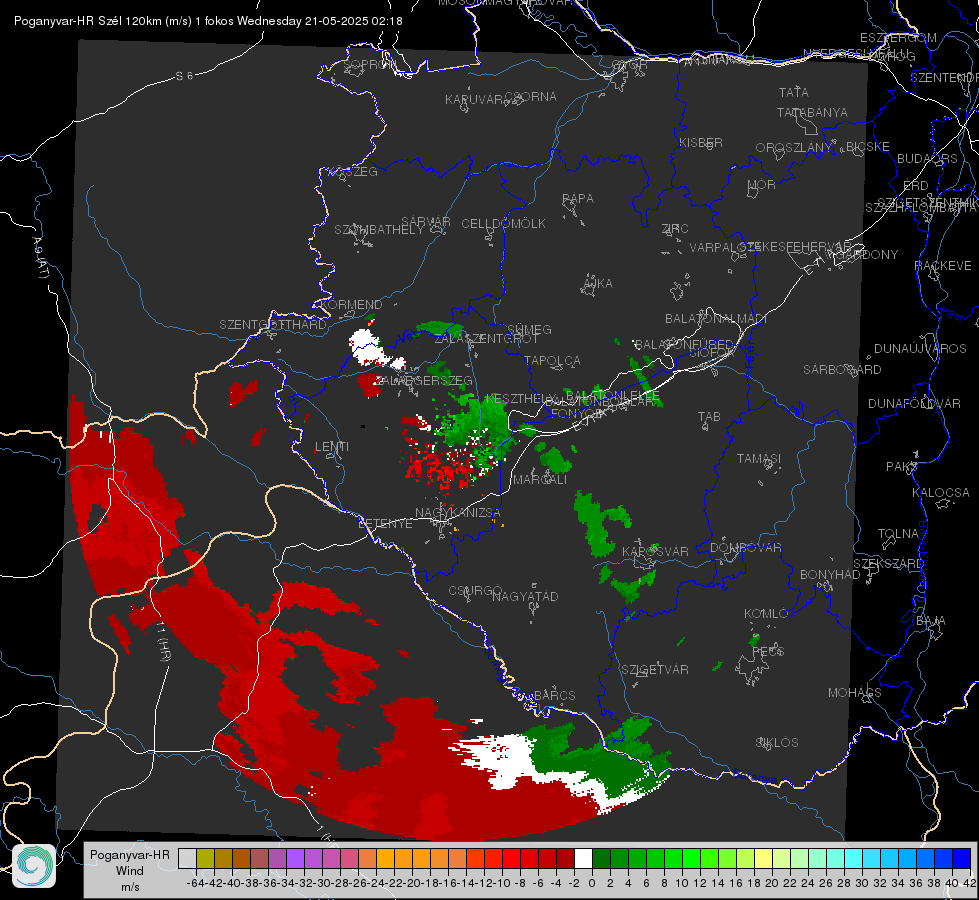Screen dimensions: 979x900
Task: Select the LETENYE label
Action: pos(385,524)
